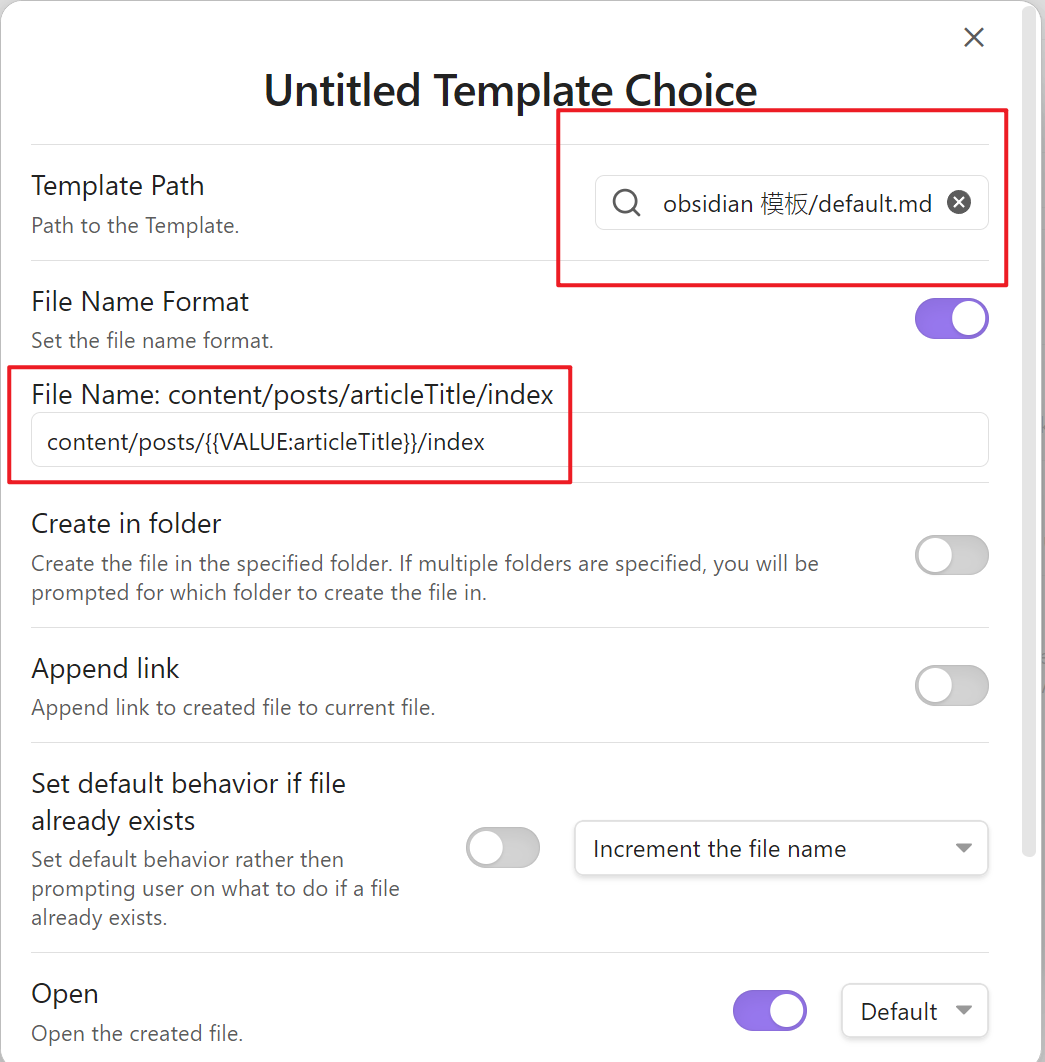Enable default behavior if file exists toggle
This screenshot has height=1062, width=1045.
pos(503,848)
